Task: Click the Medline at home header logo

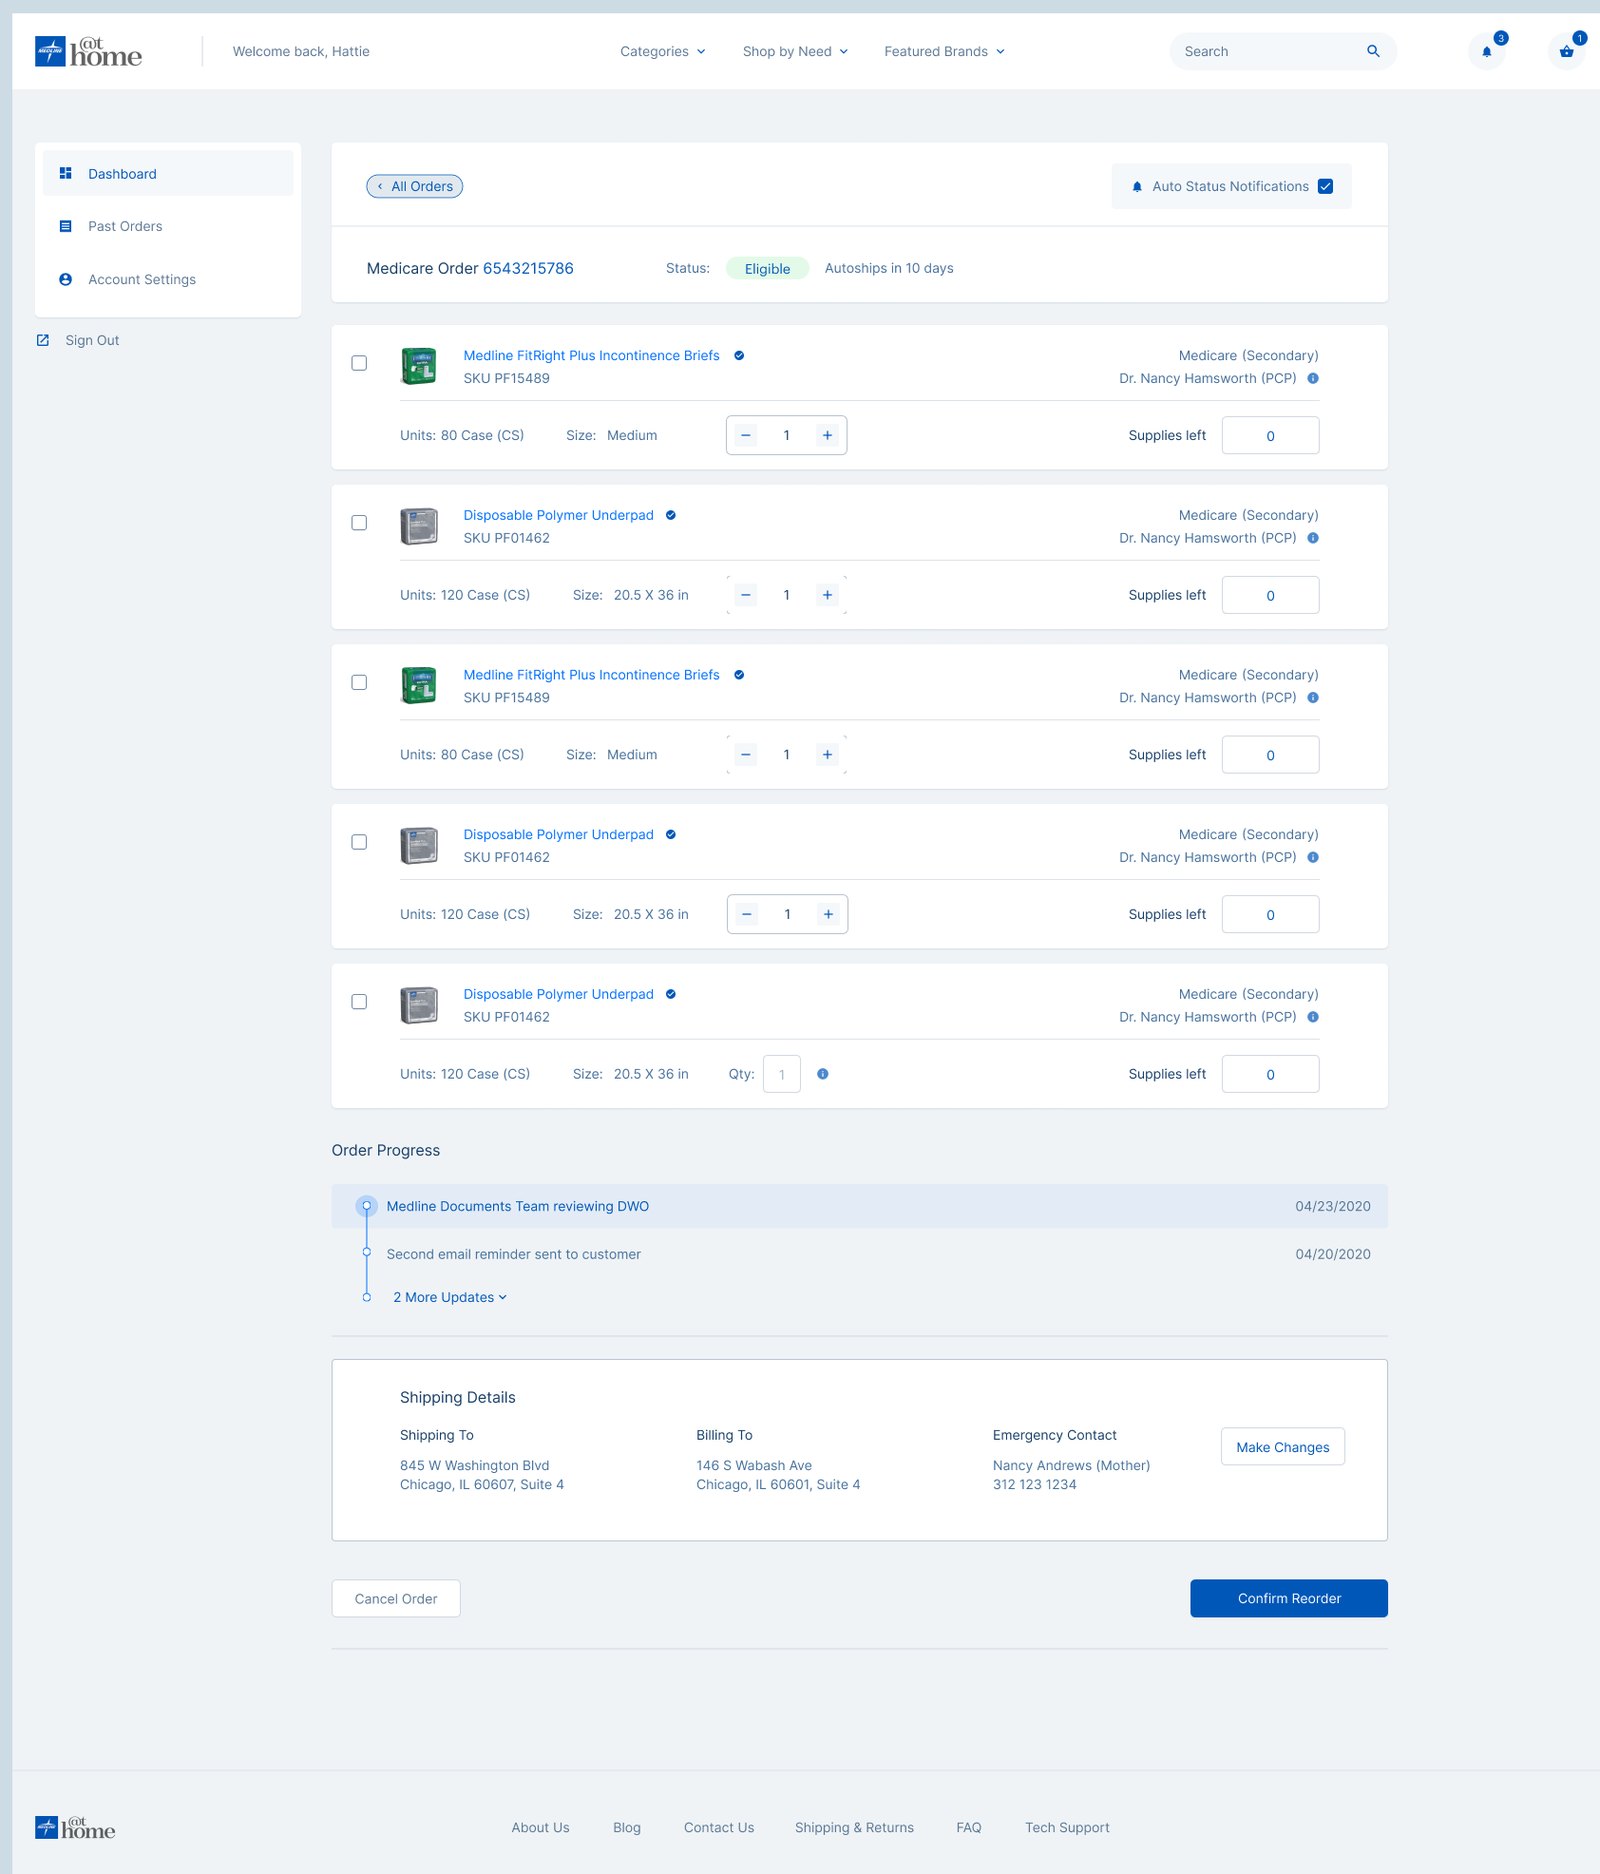Action: point(88,51)
